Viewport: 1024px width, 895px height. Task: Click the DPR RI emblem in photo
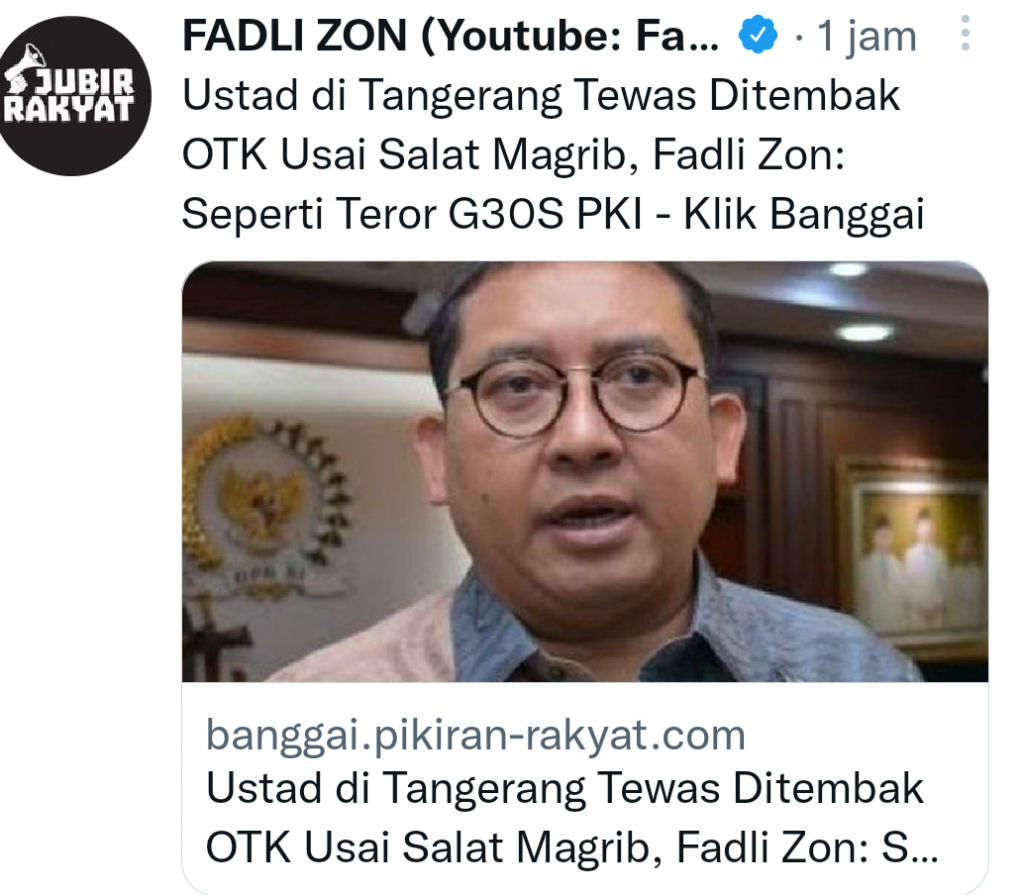pos(264,504)
